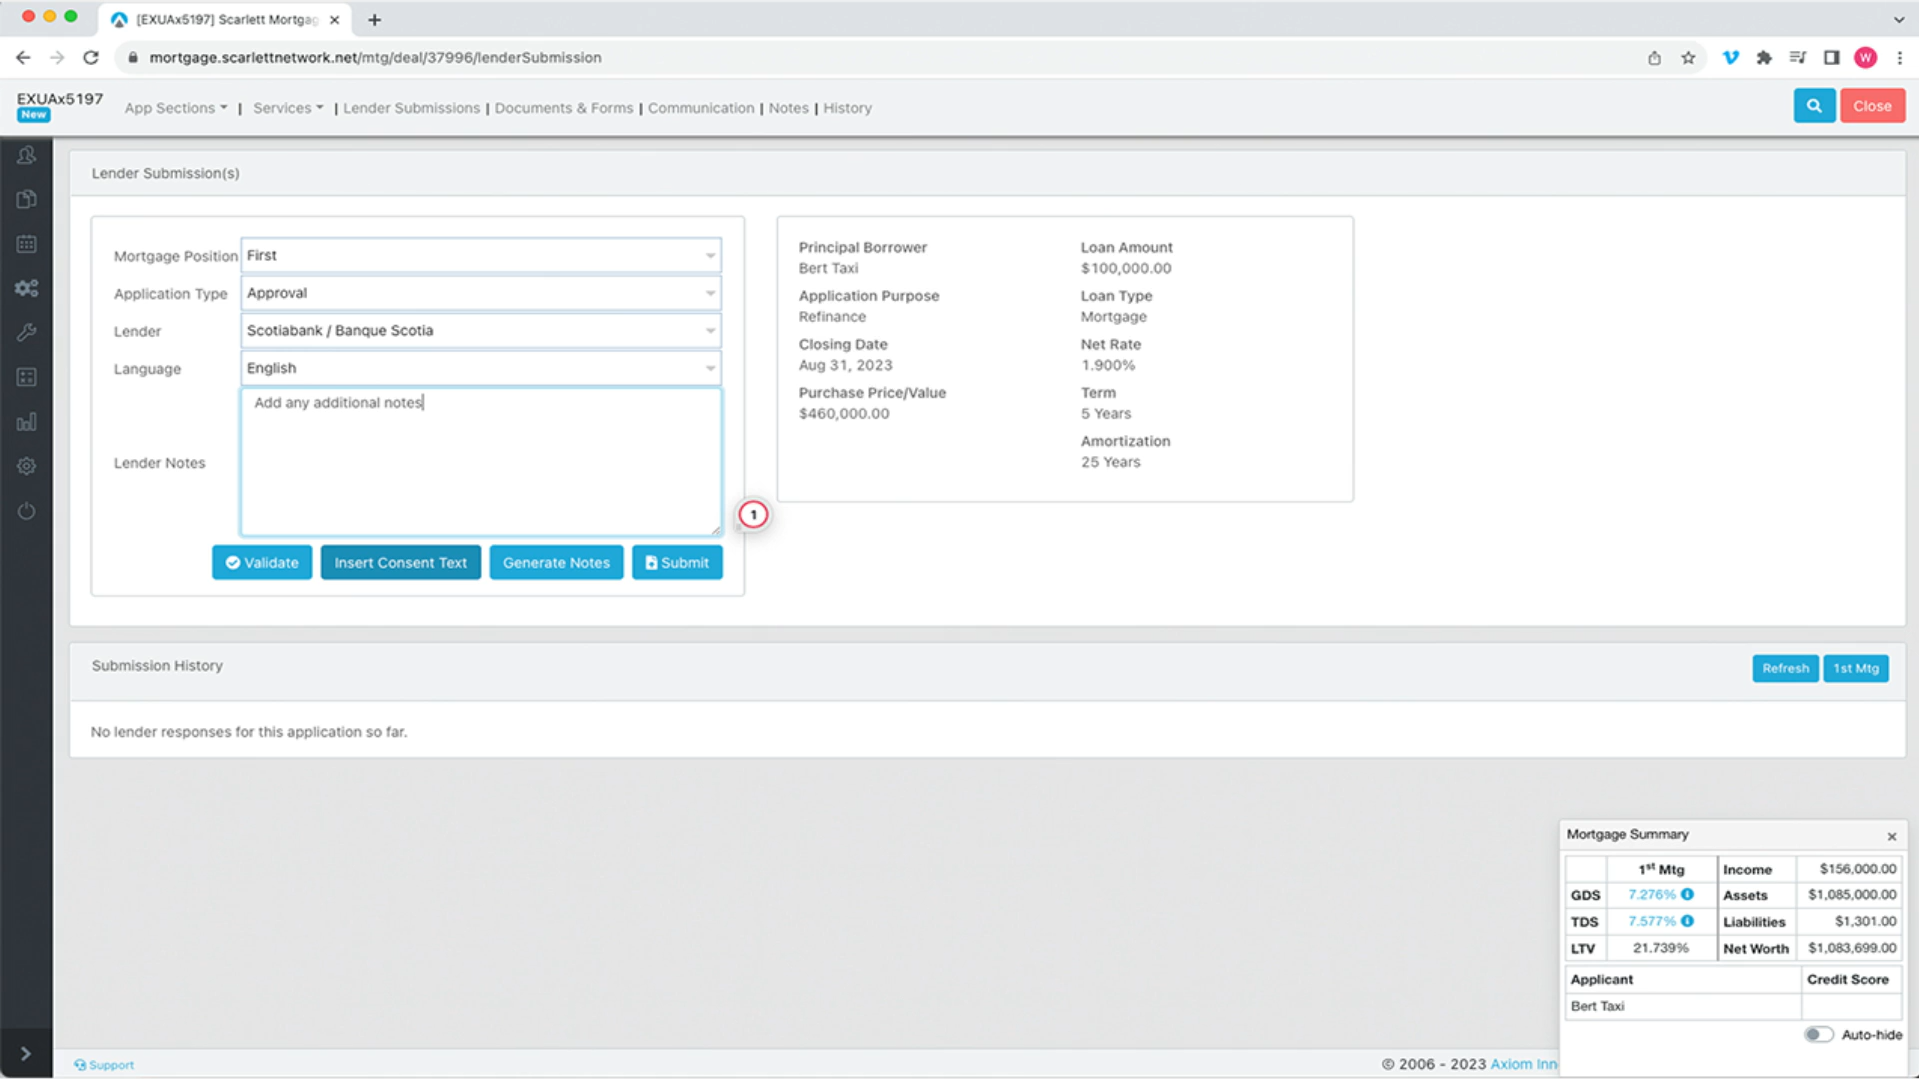The width and height of the screenshot is (1919, 1079).
Task: Close the Mortgage Summary panel
Action: [x=1891, y=836]
